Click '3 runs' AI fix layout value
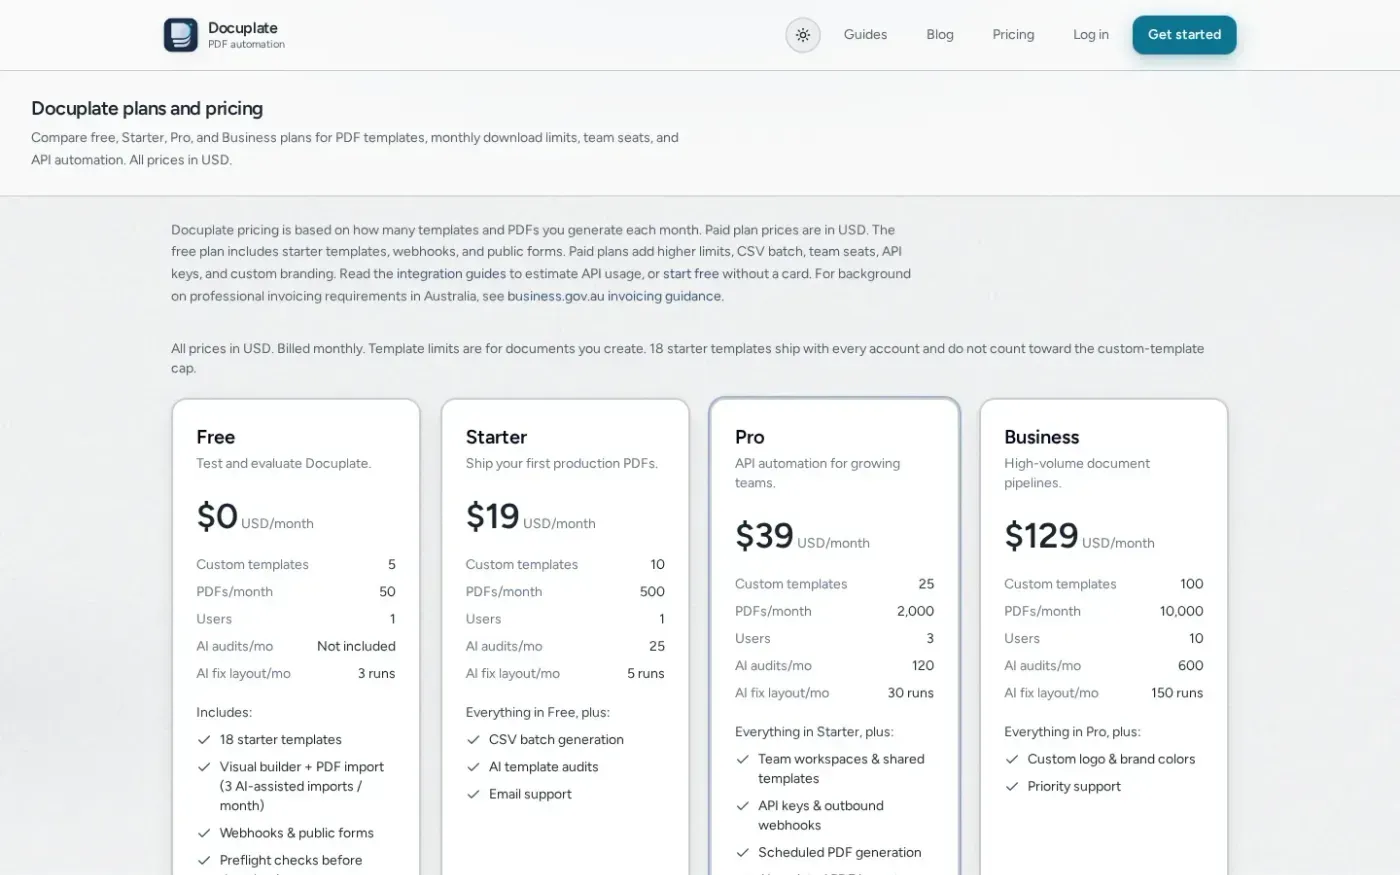The image size is (1400, 875). click(x=376, y=673)
